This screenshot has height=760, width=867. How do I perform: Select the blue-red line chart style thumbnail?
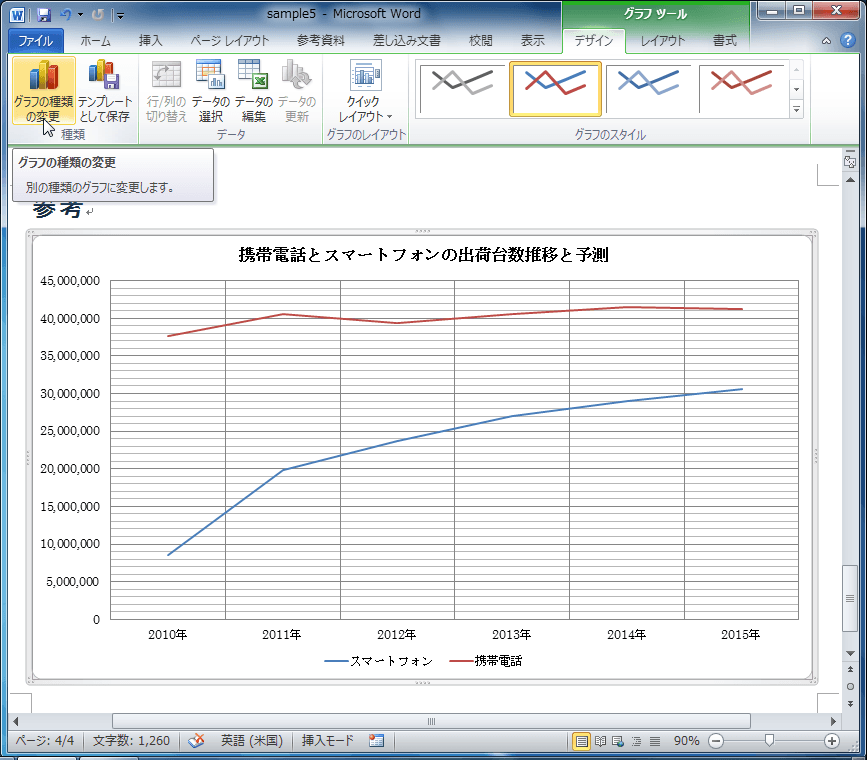[x=555, y=89]
